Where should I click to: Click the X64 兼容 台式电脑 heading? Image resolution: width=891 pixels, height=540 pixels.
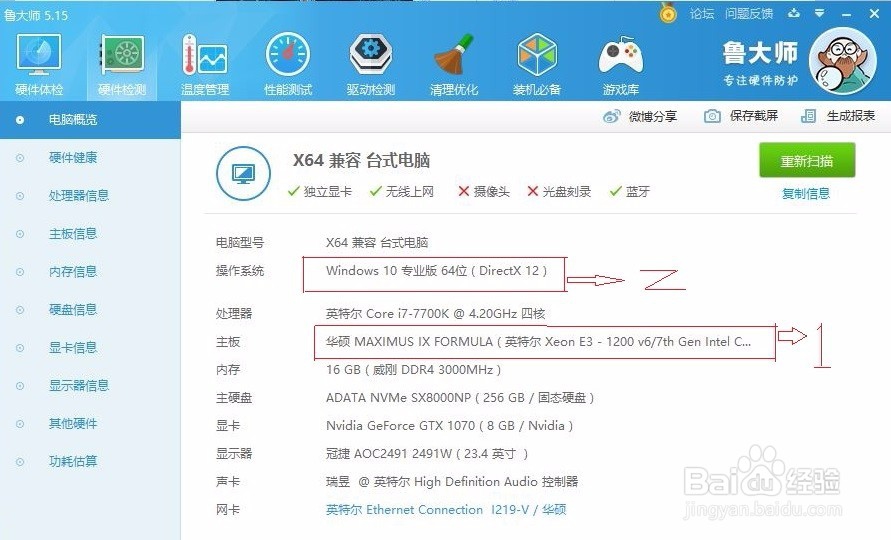[361, 160]
